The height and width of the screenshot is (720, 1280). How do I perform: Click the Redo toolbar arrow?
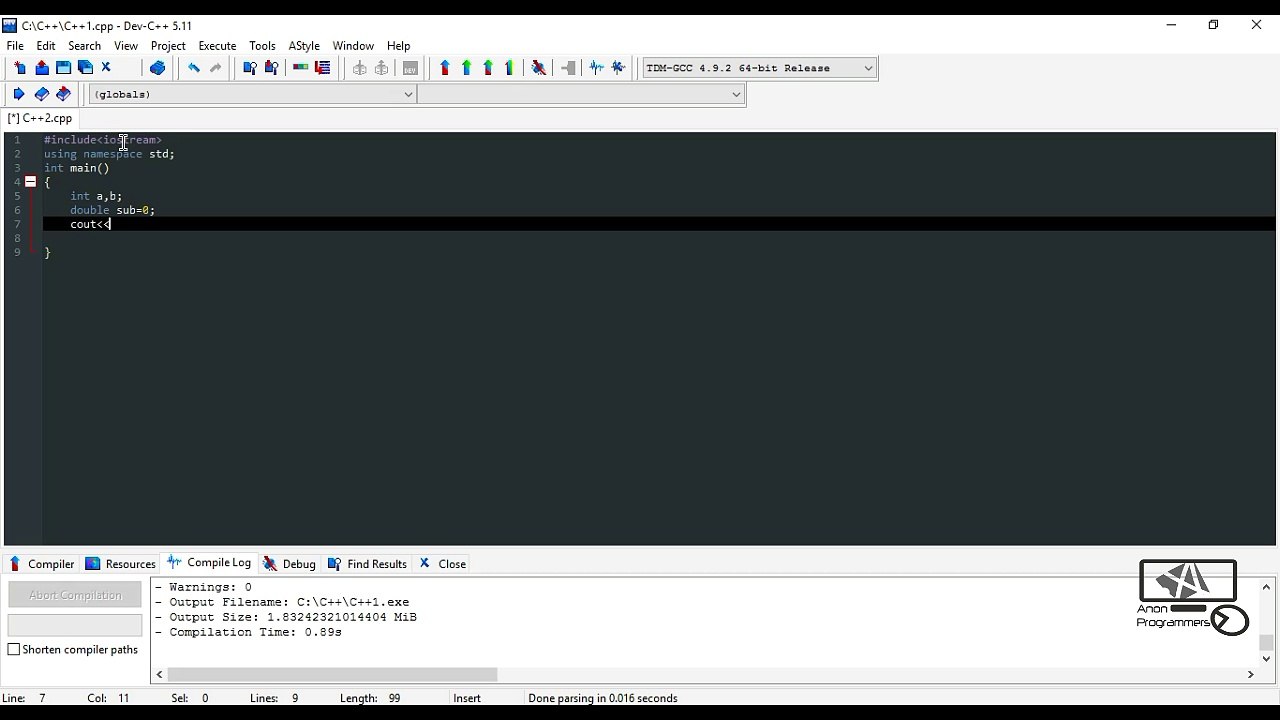[215, 68]
